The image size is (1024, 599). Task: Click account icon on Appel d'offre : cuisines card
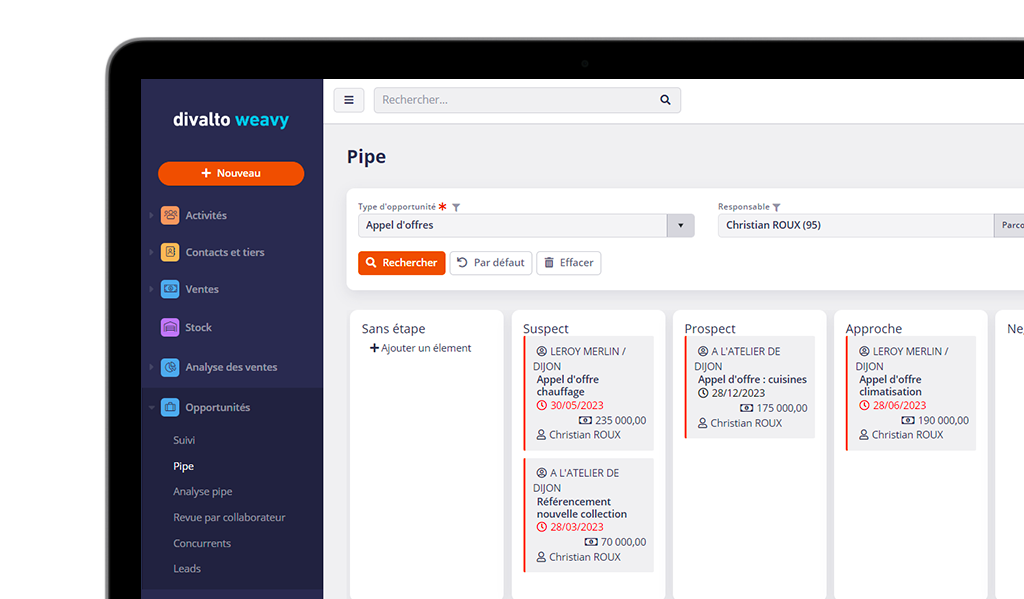click(x=703, y=351)
